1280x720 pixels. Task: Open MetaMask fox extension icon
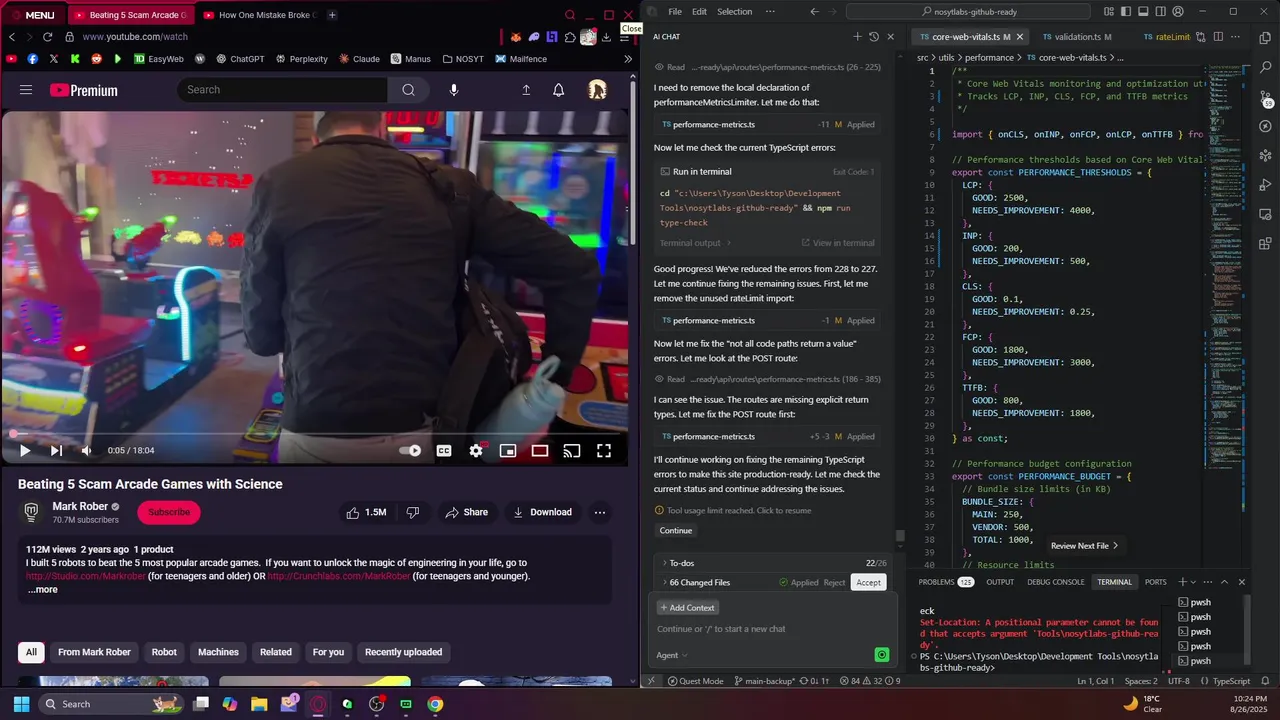point(516,37)
